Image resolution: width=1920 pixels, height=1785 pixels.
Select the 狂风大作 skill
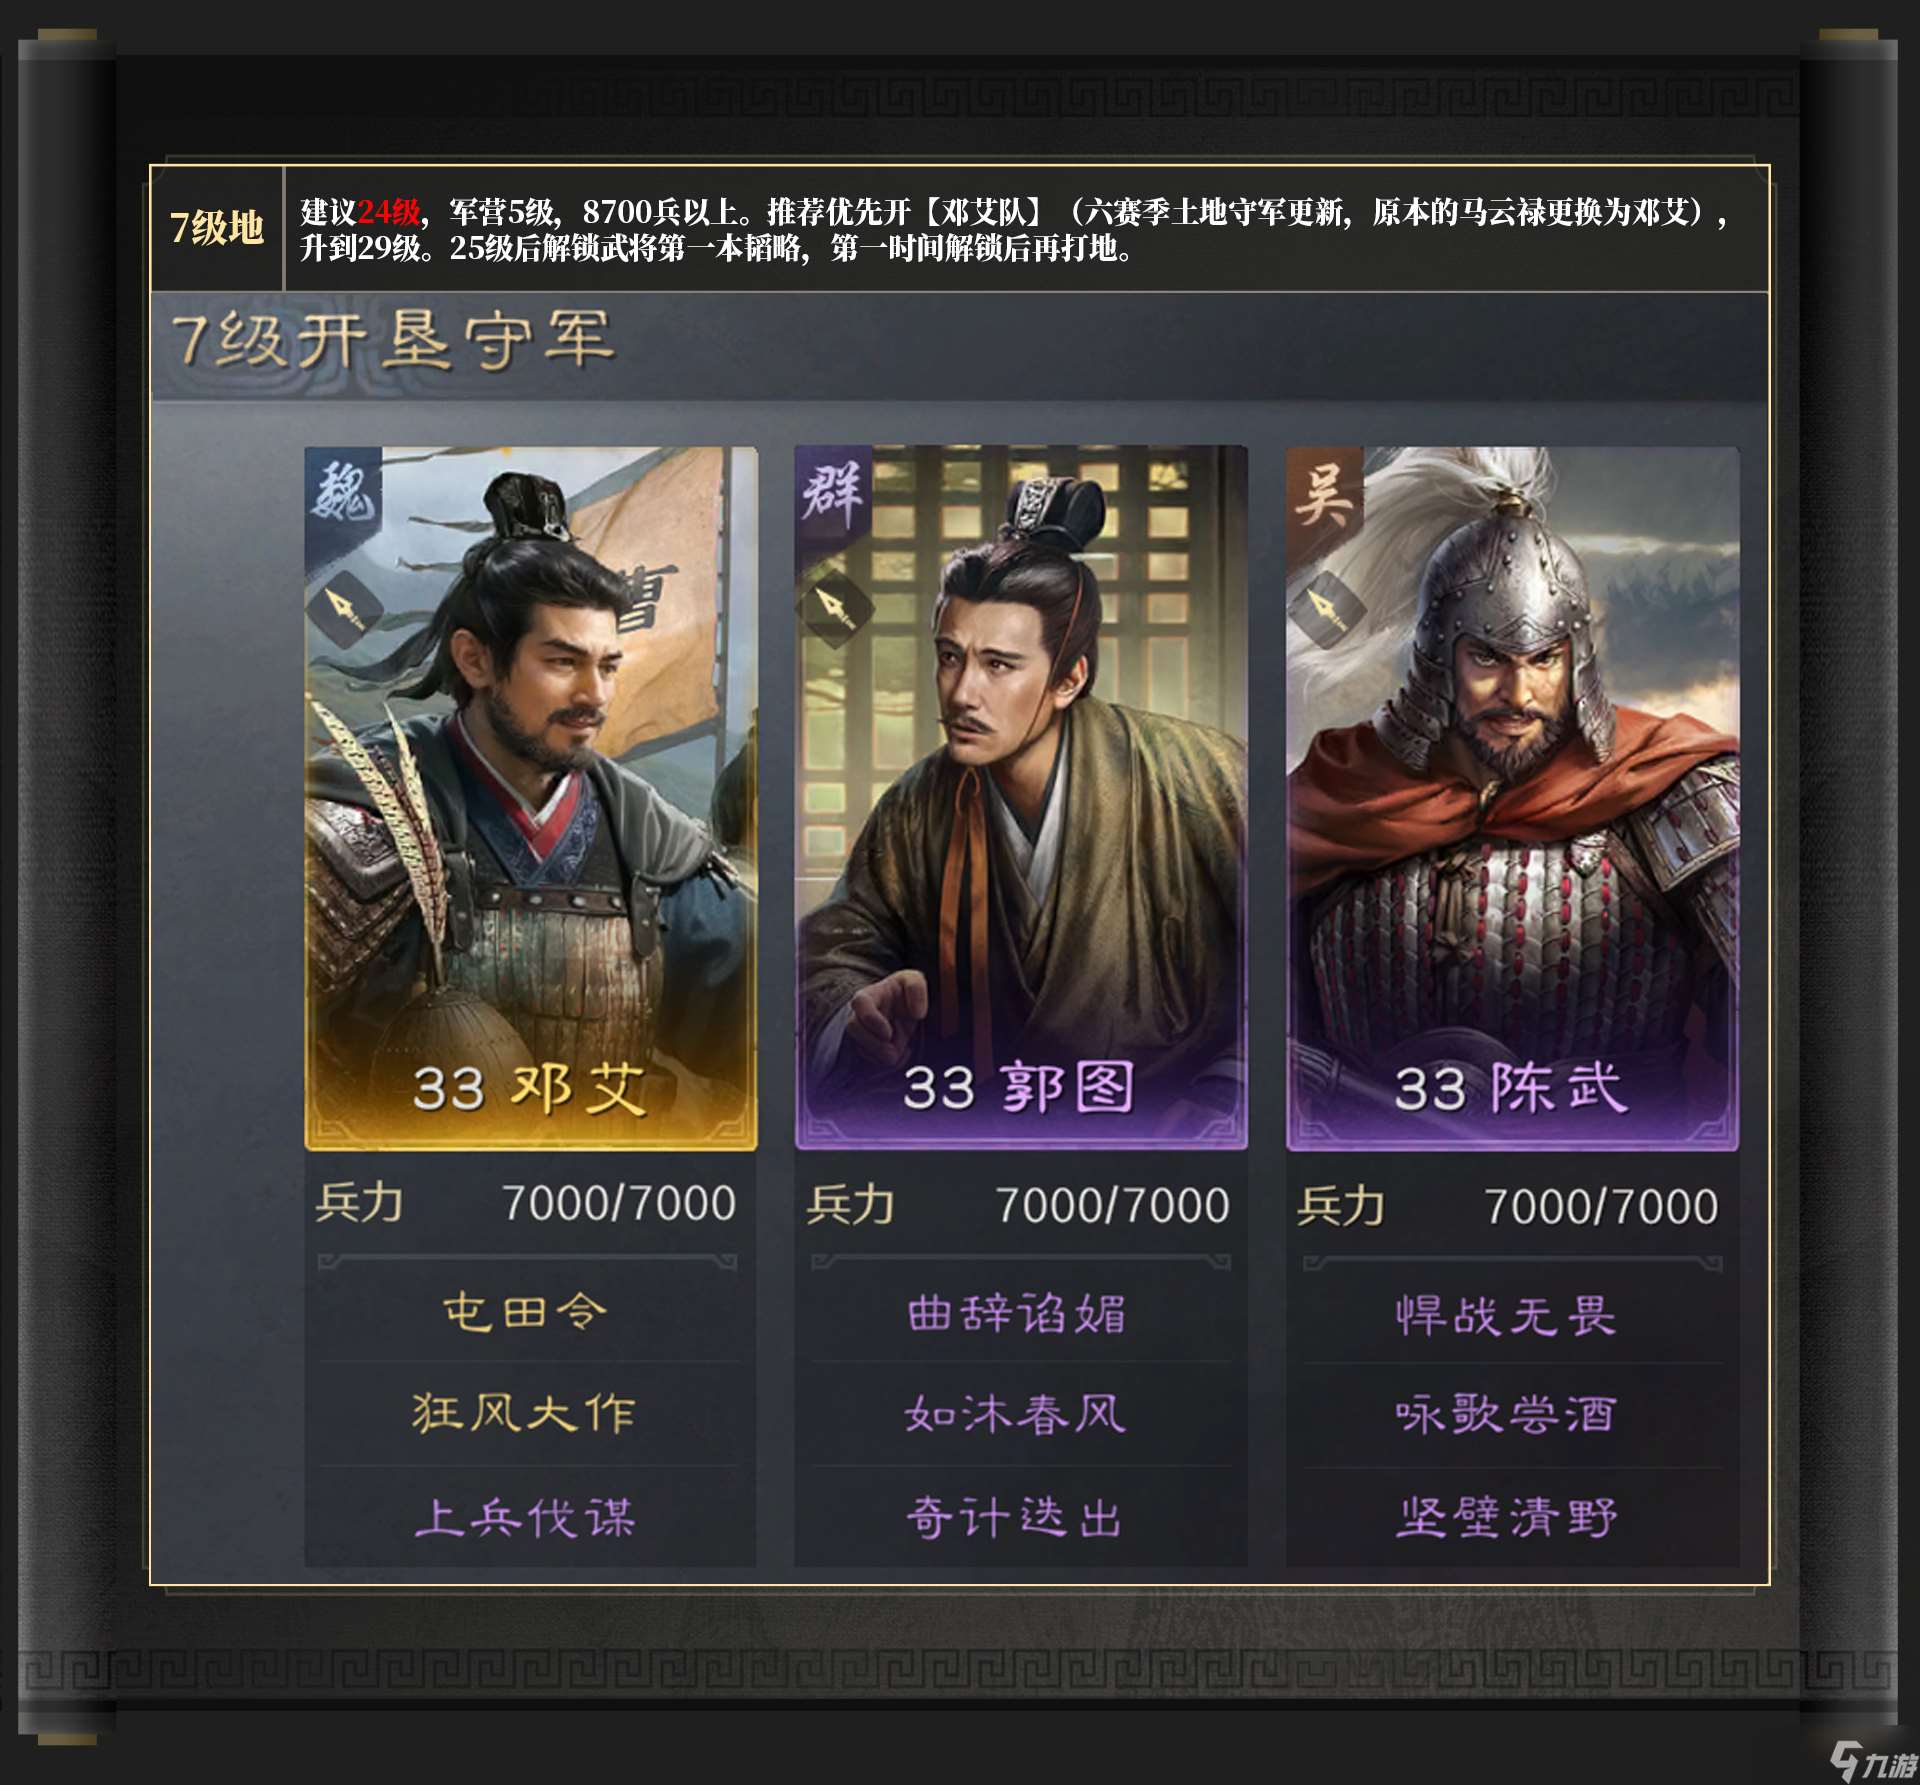525,1413
